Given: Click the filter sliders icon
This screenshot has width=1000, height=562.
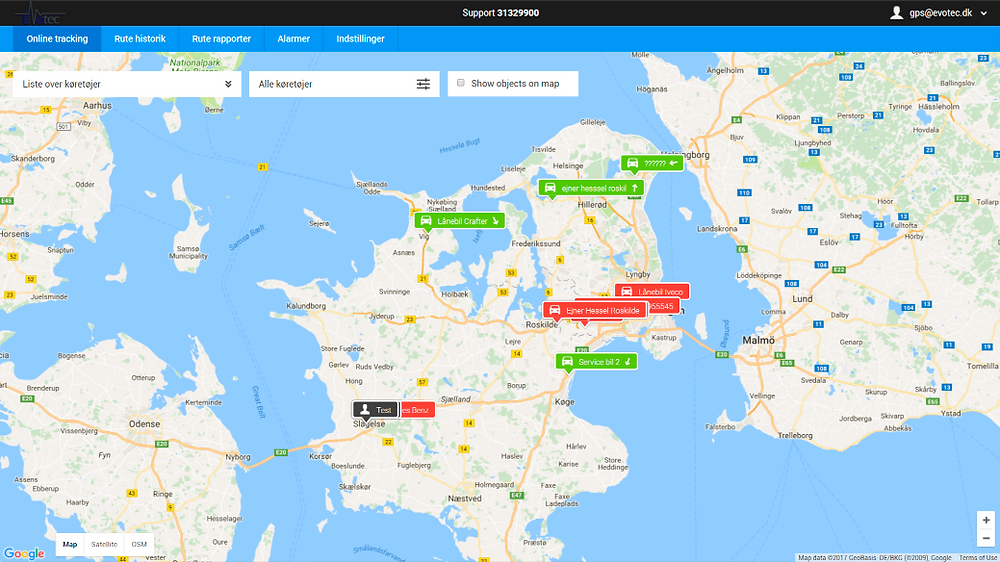Looking at the screenshot, I should point(423,84).
